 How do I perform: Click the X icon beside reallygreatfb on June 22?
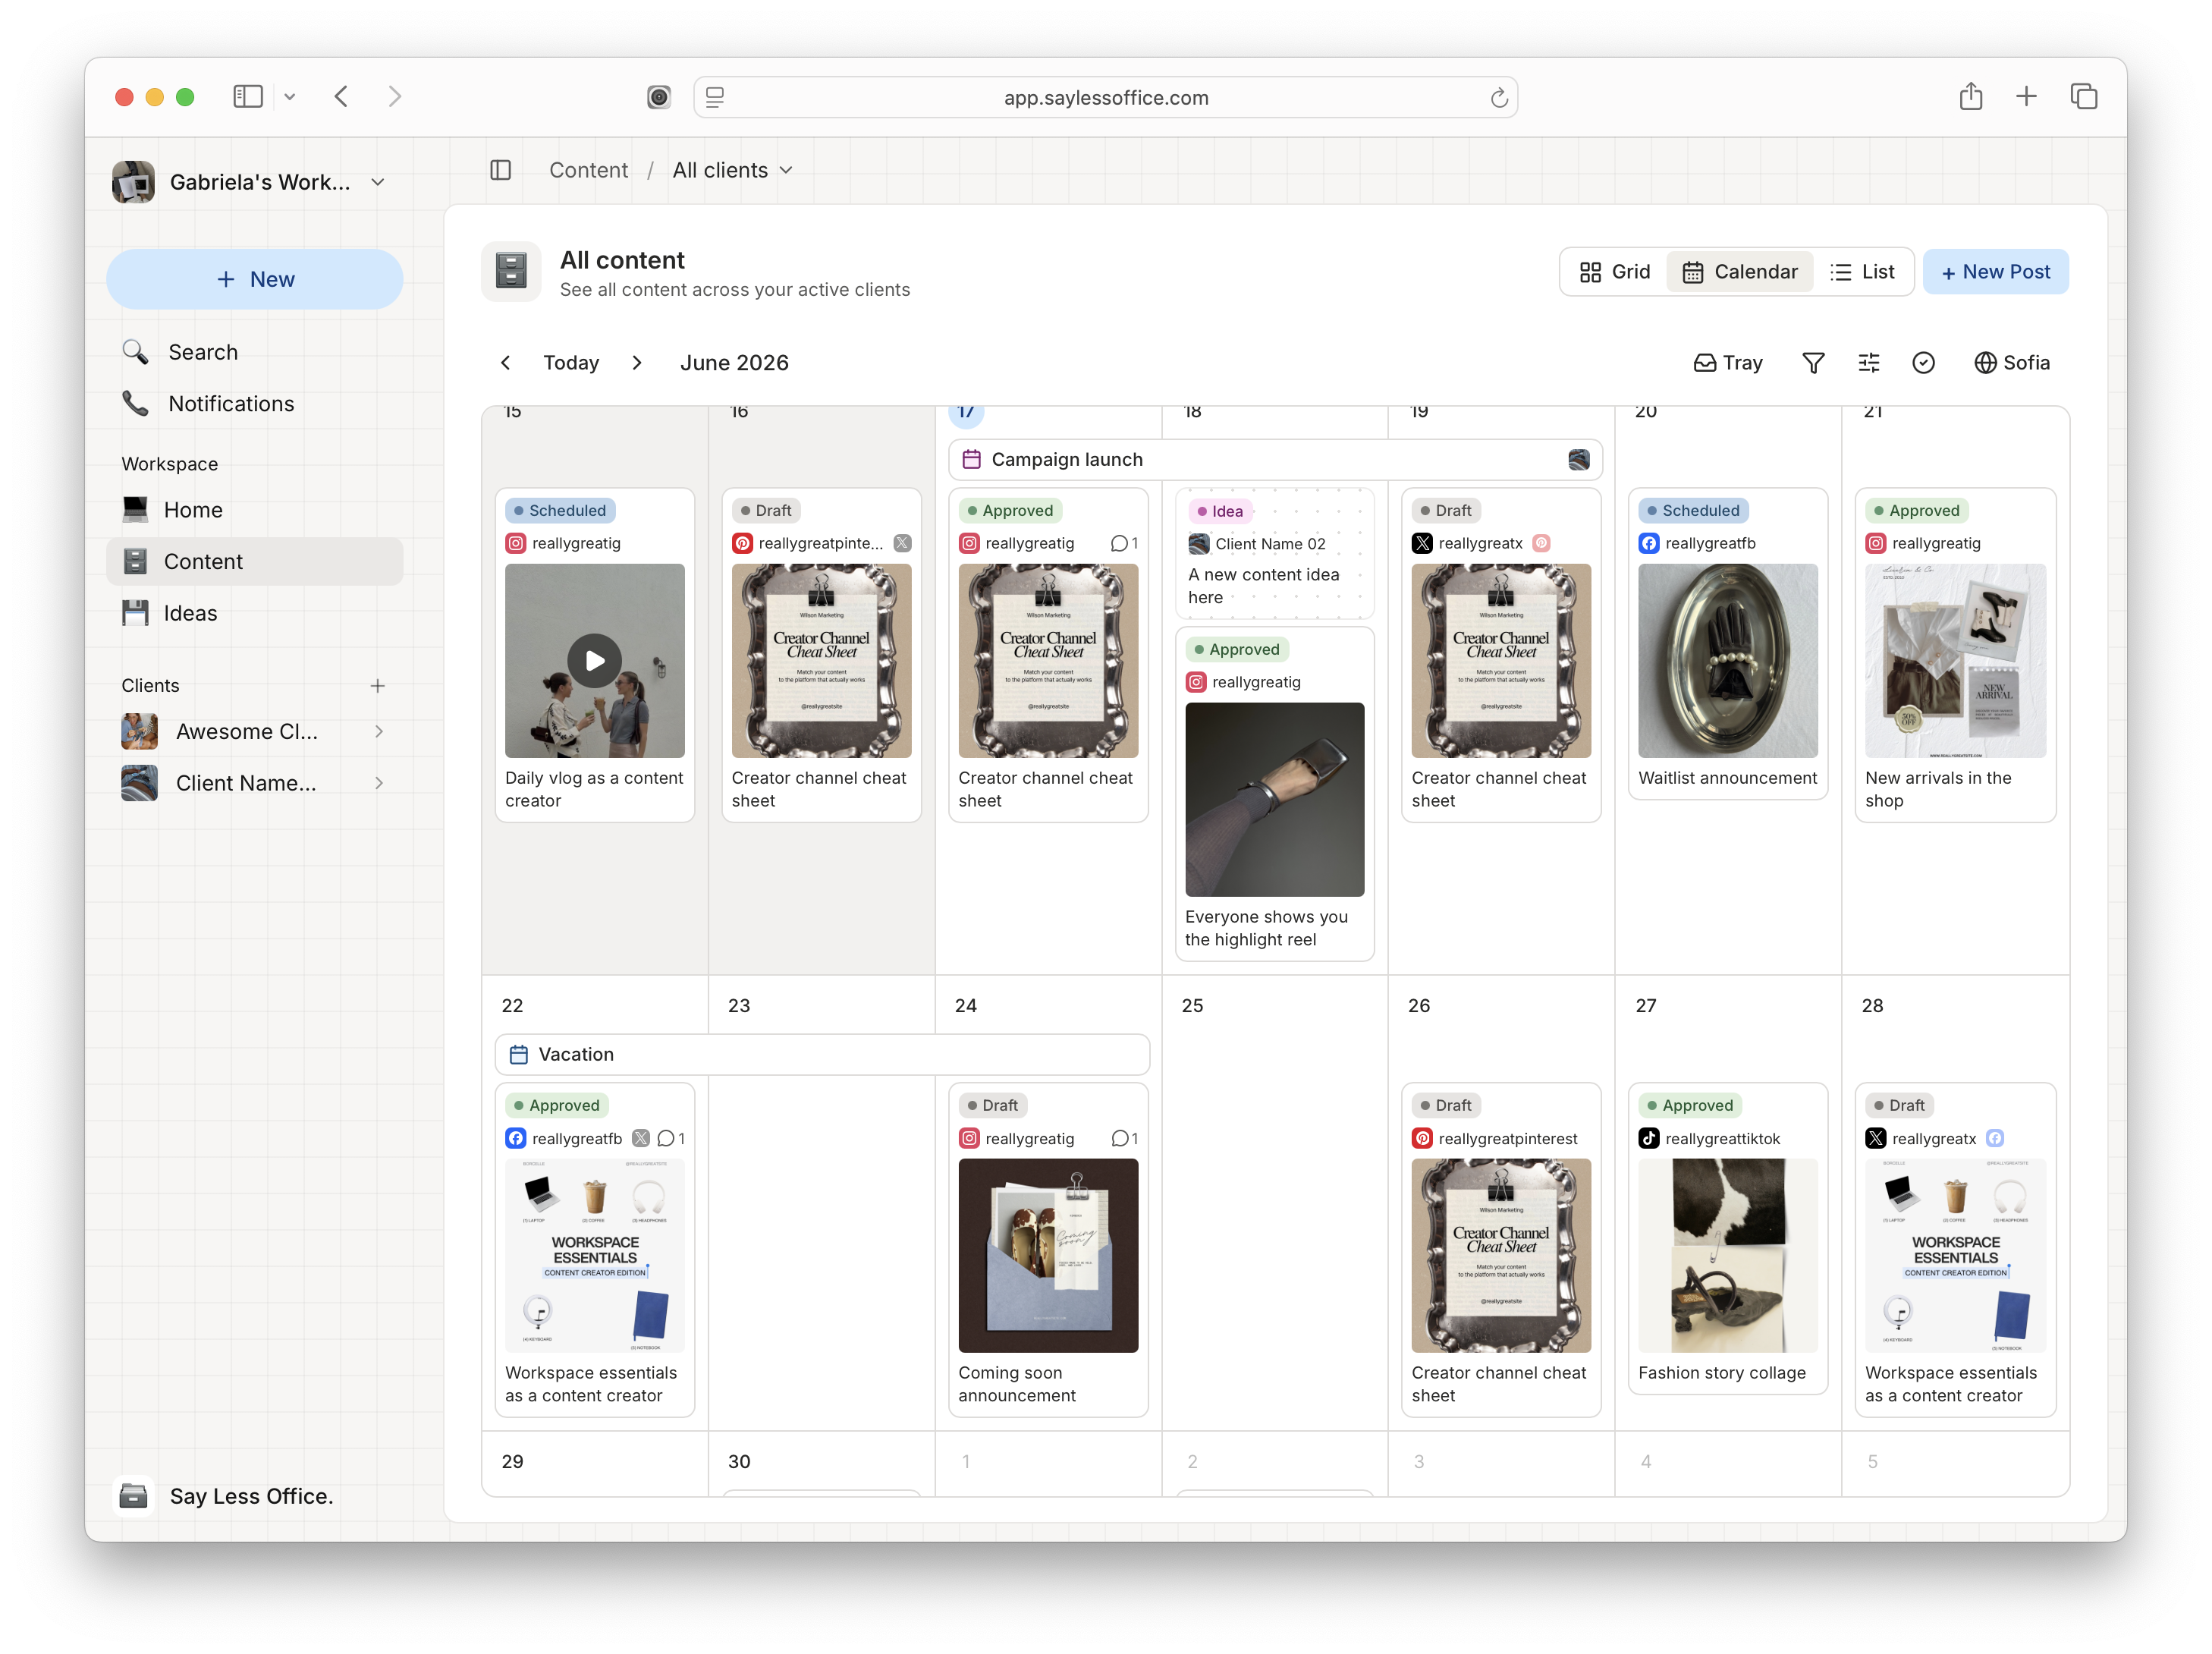pos(640,1139)
